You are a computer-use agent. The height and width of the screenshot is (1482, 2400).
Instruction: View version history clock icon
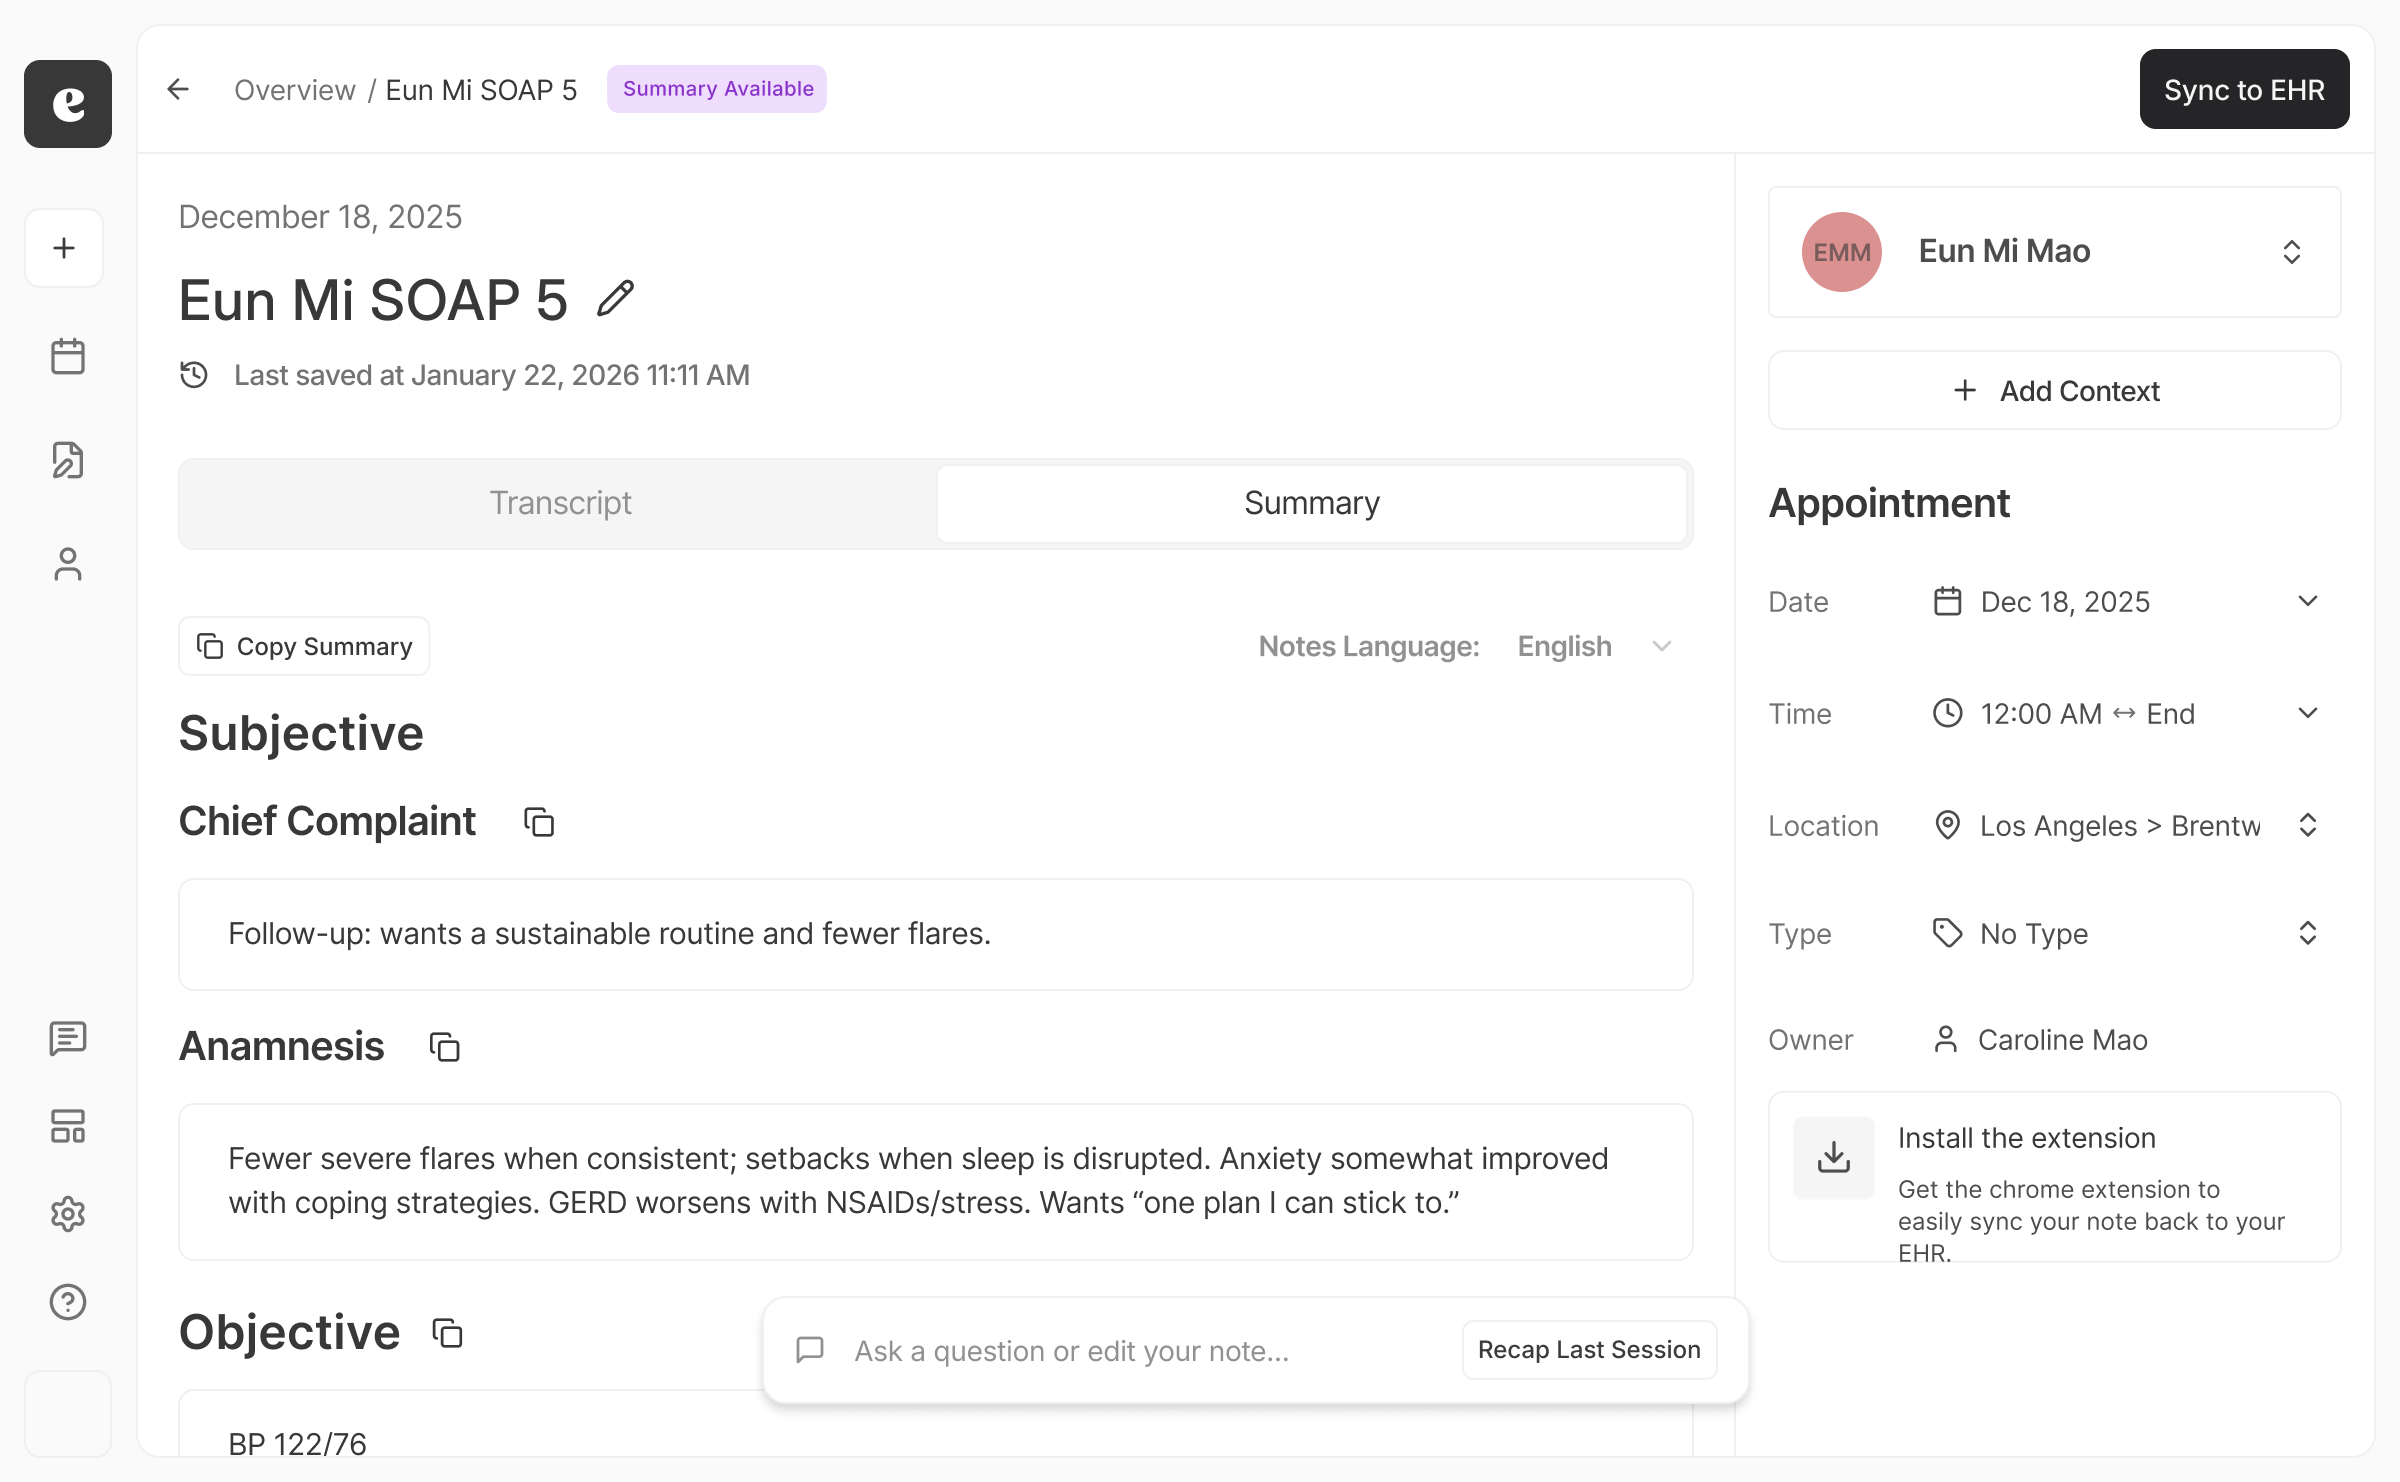click(x=194, y=375)
